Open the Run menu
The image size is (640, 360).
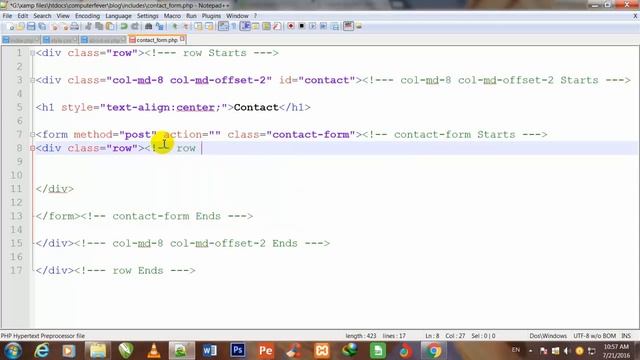tap(191, 16)
